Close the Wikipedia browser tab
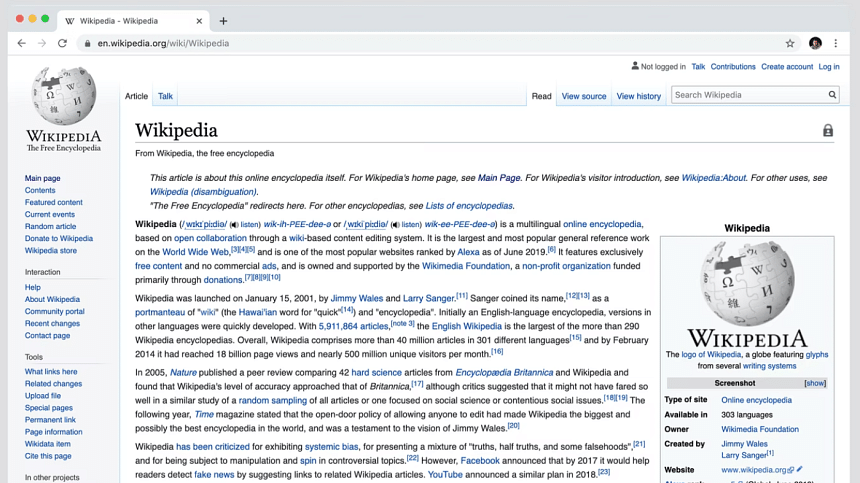The image size is (860, 483). [x=200, y=21]
